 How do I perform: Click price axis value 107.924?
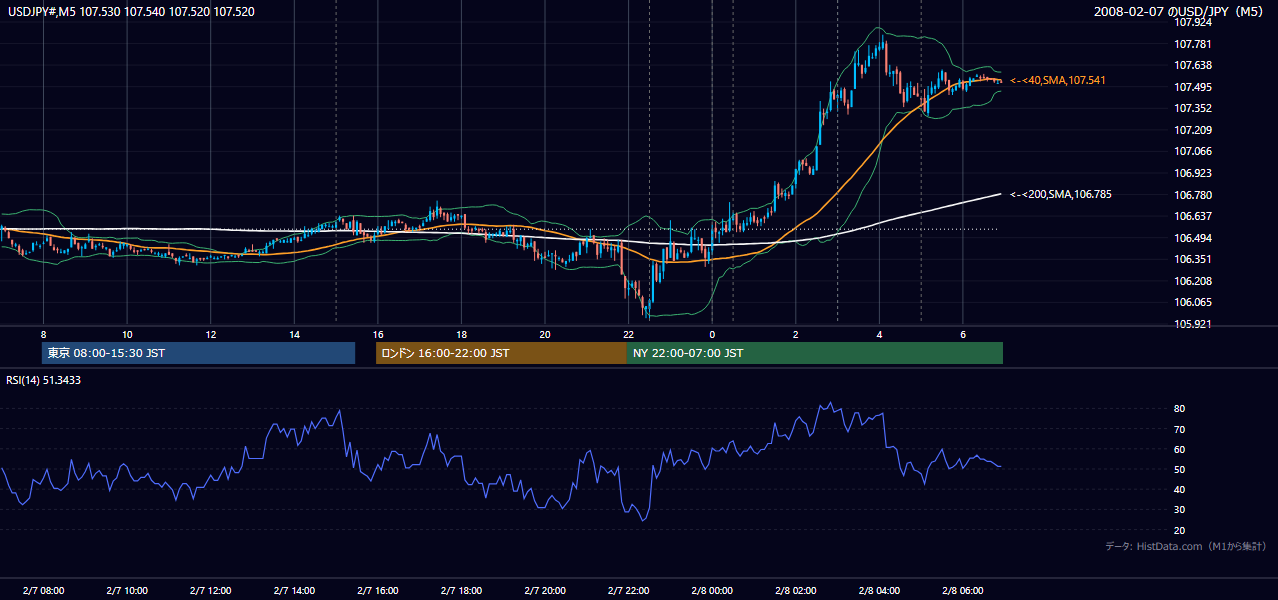point(1192,22)
